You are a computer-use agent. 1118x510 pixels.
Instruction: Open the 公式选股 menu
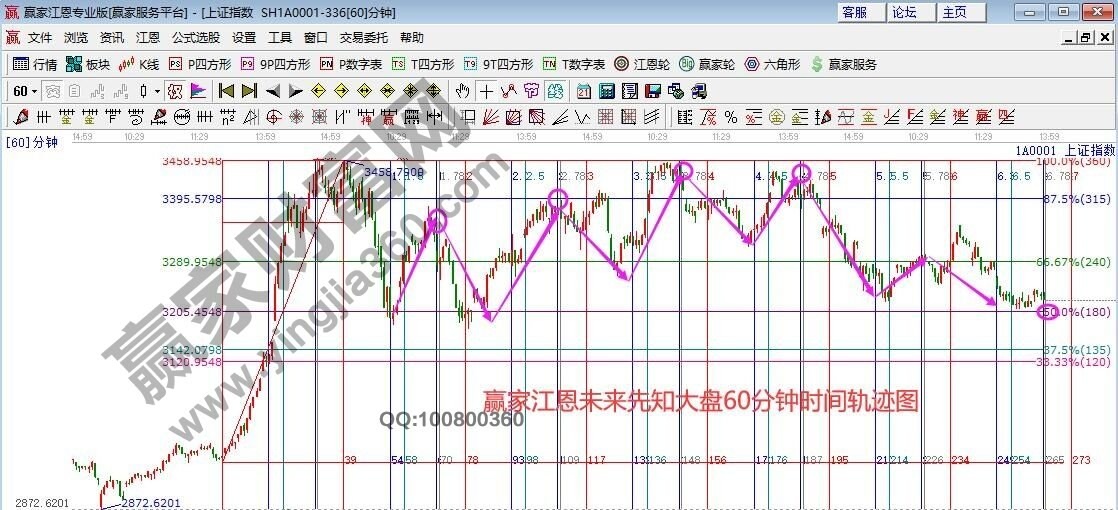195,38
